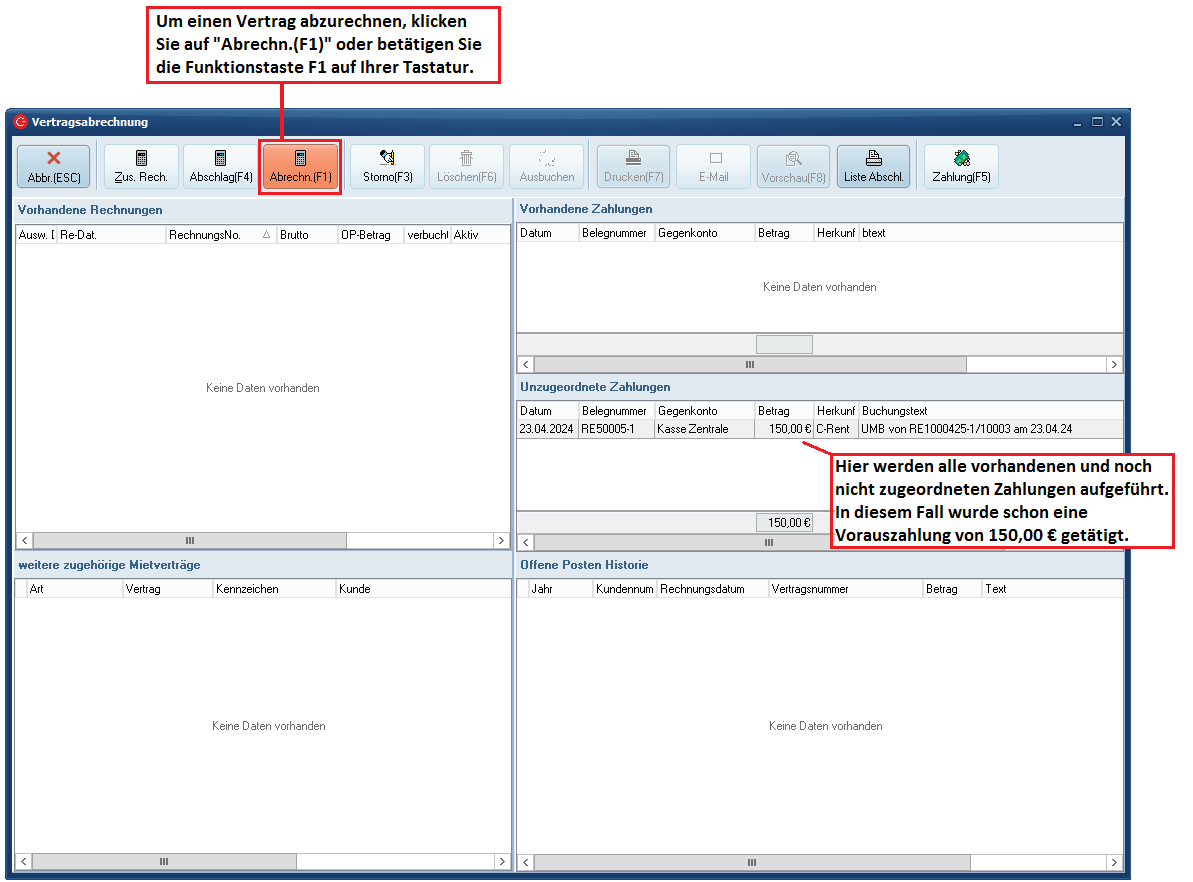Open Liste Abschl. printer icon

point(873,167)
